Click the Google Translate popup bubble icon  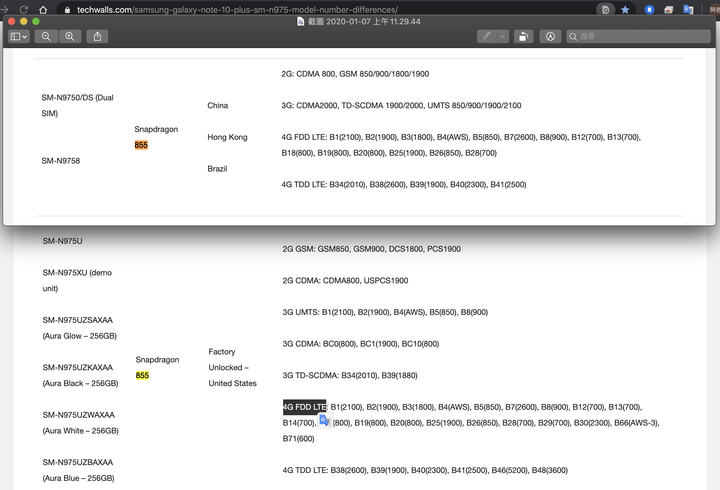[325, 420]
